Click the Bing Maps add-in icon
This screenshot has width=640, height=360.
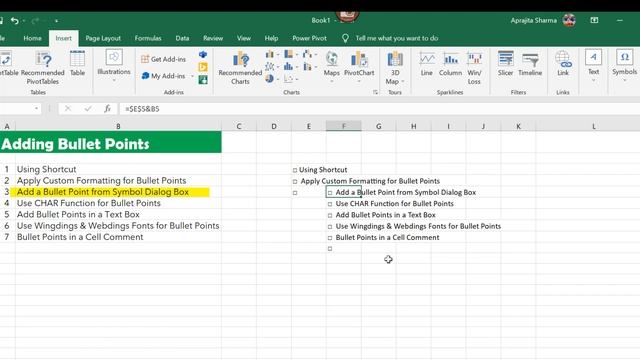point(203,67)
